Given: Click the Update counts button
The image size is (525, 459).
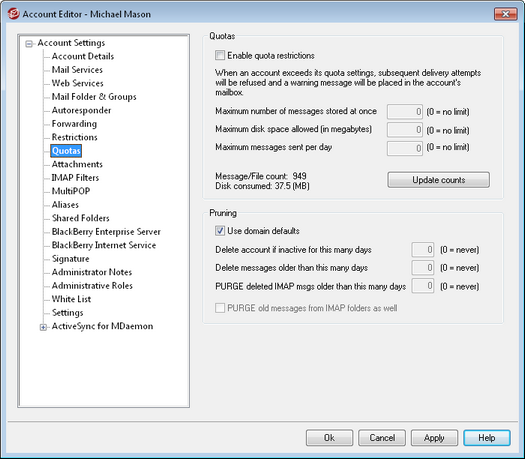Looking at the screenshot, I should pos(438,180).
